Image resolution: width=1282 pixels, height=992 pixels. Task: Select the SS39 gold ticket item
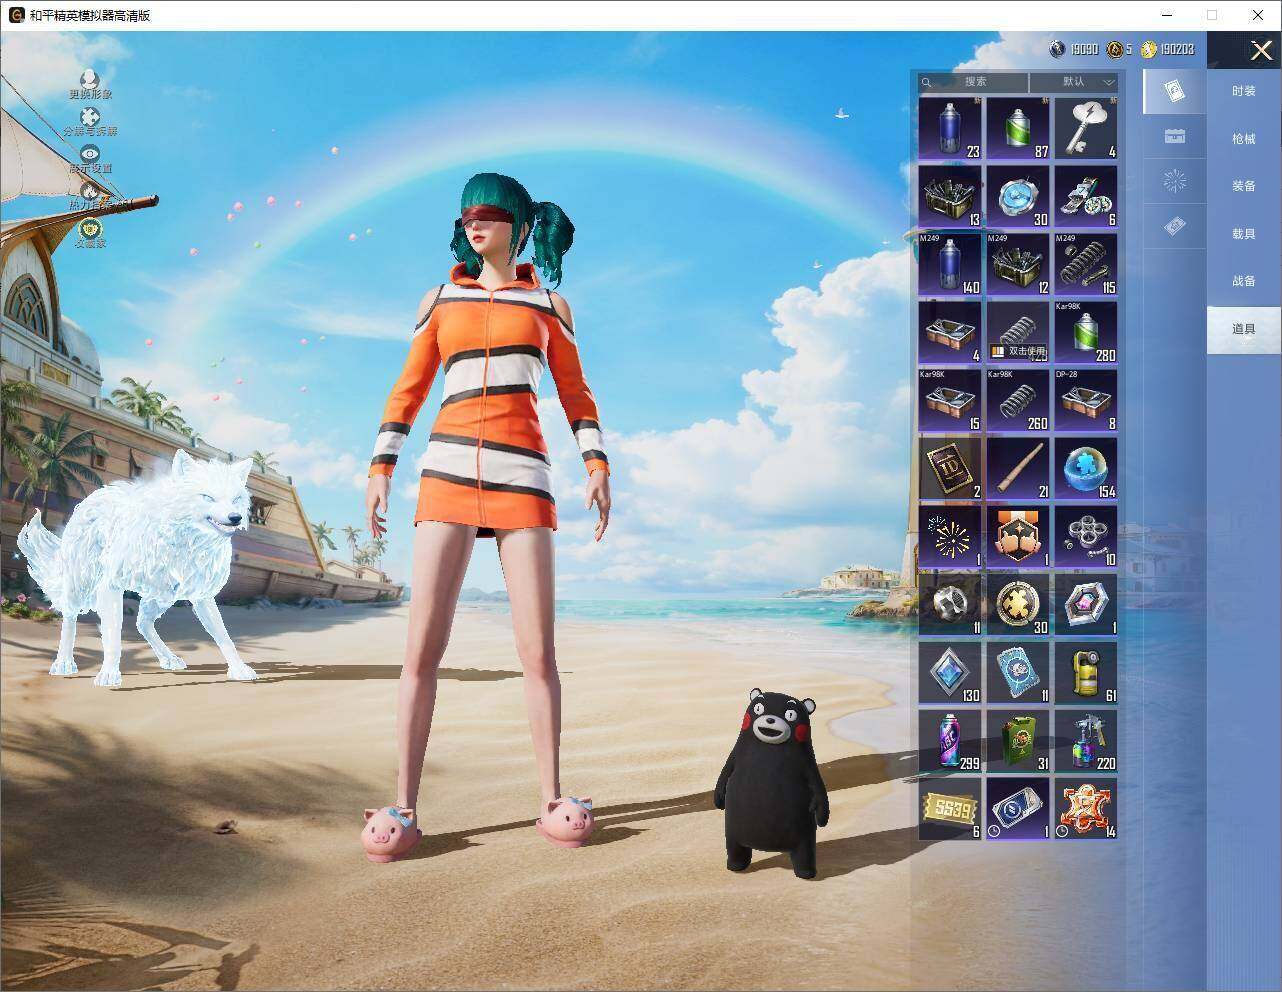pyautogui.click(x=950, y=808)
